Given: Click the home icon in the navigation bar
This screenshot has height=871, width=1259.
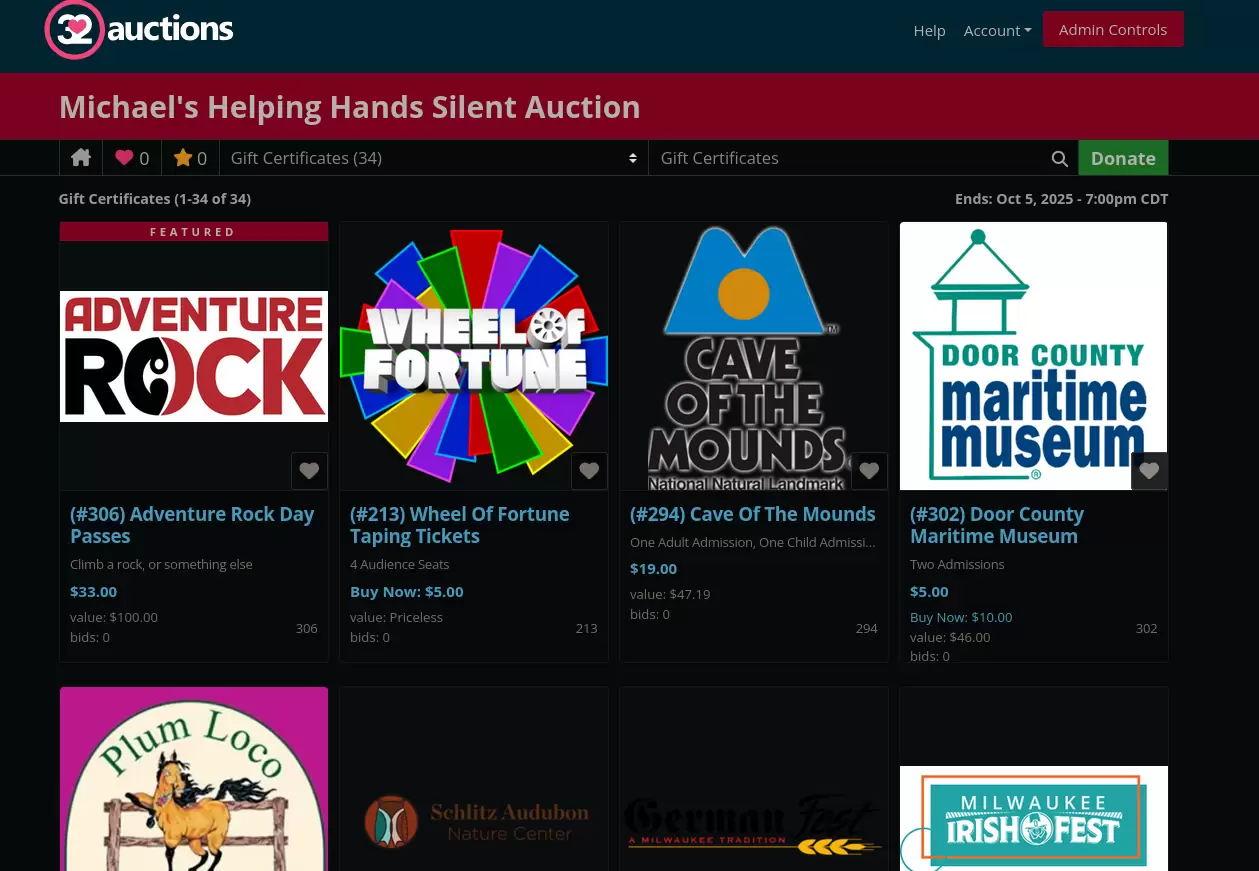Looking at the screenshot, I should (x=80, y=157).
